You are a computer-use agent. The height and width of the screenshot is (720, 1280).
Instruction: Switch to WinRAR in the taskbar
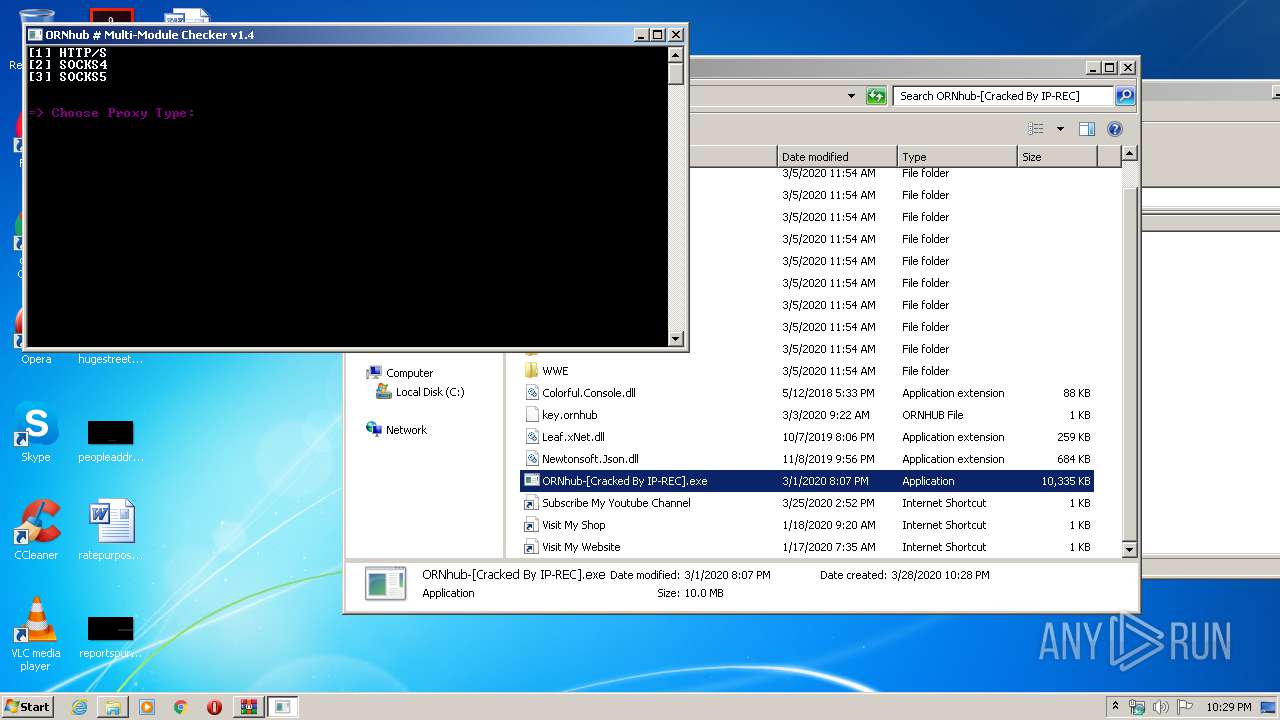click(248, 707)
